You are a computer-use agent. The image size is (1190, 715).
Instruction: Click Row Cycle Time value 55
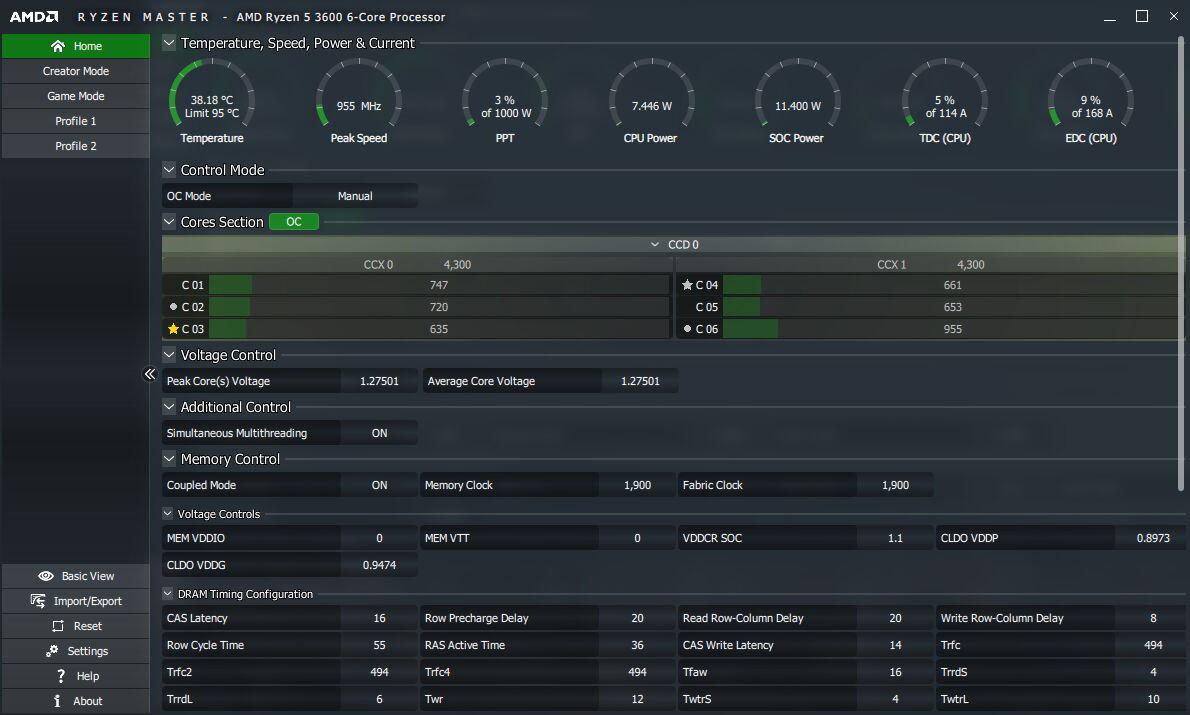click(379, 644)
